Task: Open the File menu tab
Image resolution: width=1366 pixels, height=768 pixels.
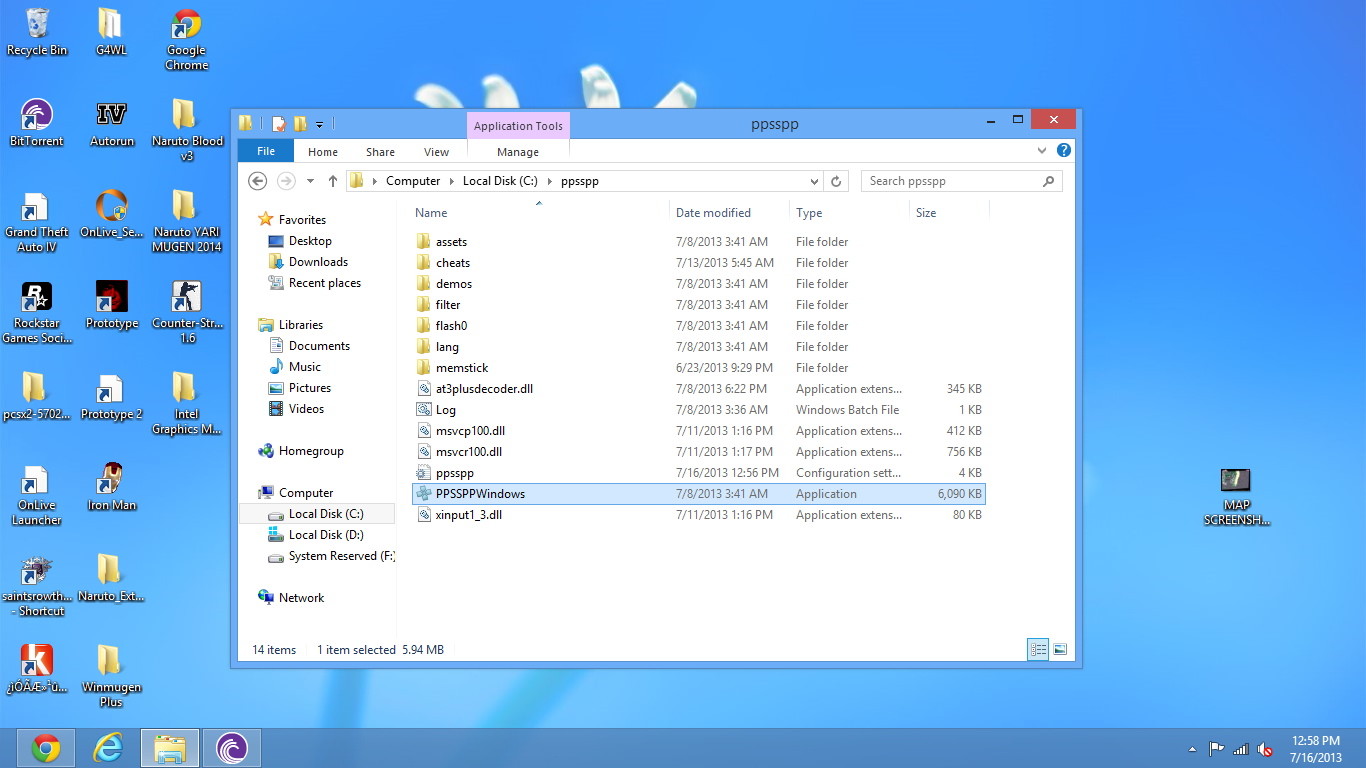Action: click(266, 152)
